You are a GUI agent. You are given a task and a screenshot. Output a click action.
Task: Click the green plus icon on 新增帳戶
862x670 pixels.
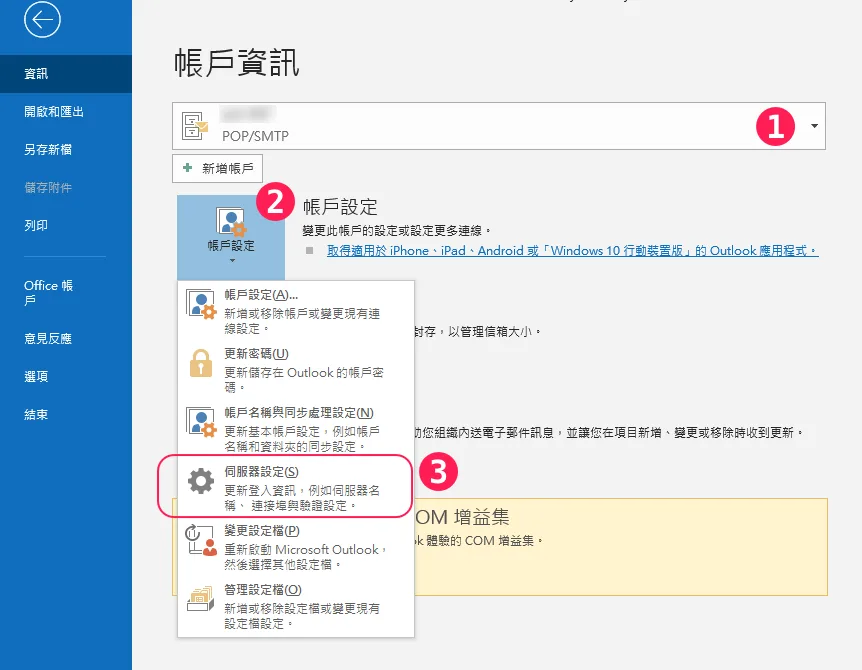click(187, 169)
